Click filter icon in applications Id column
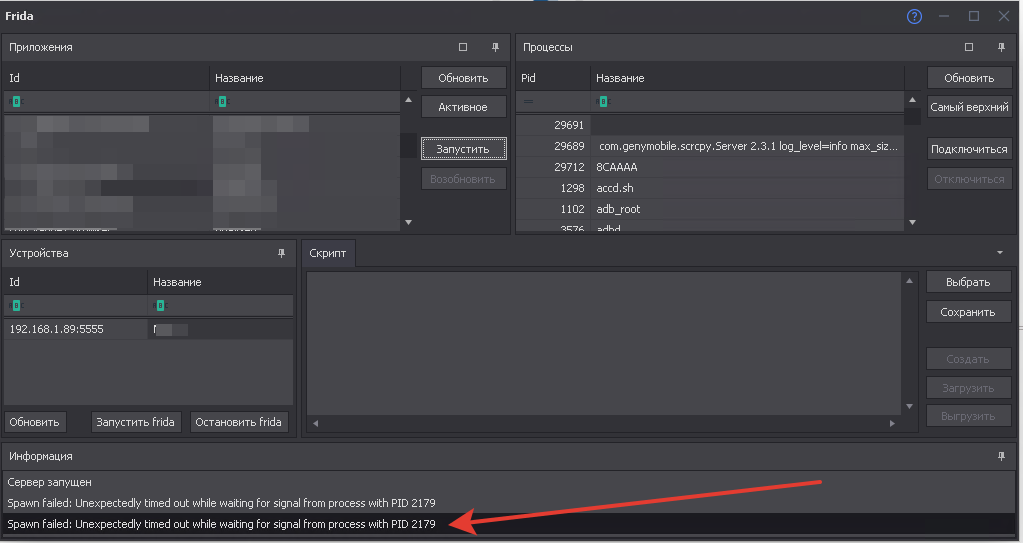 [x=16, y=102]
